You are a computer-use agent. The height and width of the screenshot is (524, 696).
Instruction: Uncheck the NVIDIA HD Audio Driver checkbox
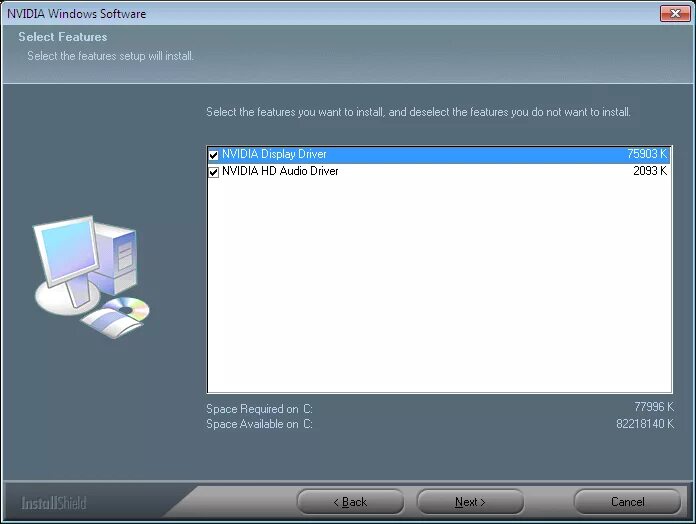click(214, 172)
